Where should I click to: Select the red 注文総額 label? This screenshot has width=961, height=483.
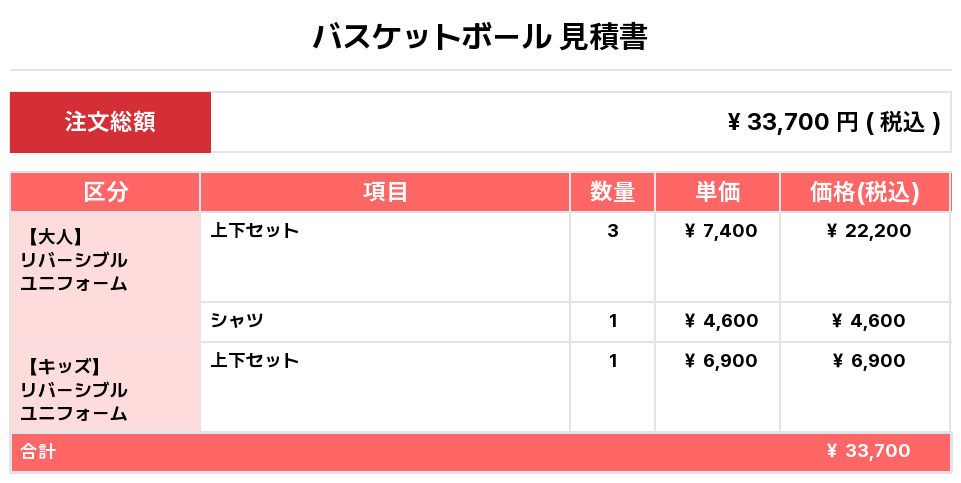110,122
